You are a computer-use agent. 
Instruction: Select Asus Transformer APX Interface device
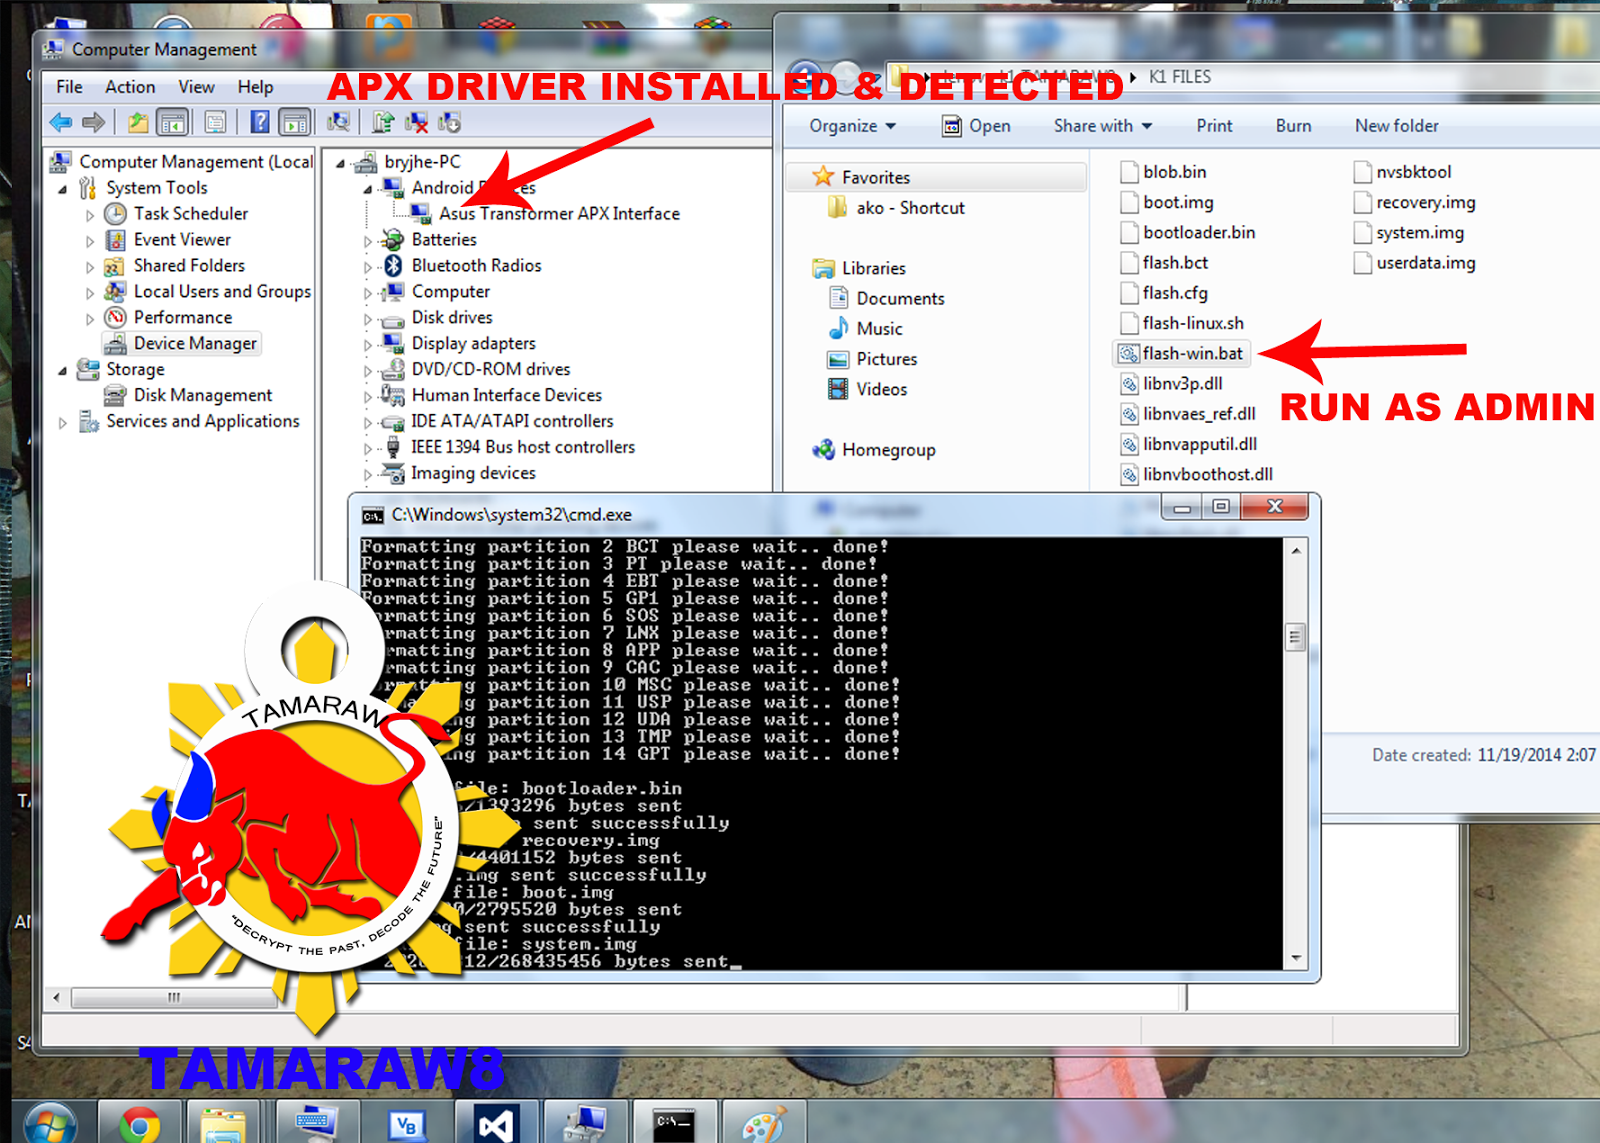(546, 214)
